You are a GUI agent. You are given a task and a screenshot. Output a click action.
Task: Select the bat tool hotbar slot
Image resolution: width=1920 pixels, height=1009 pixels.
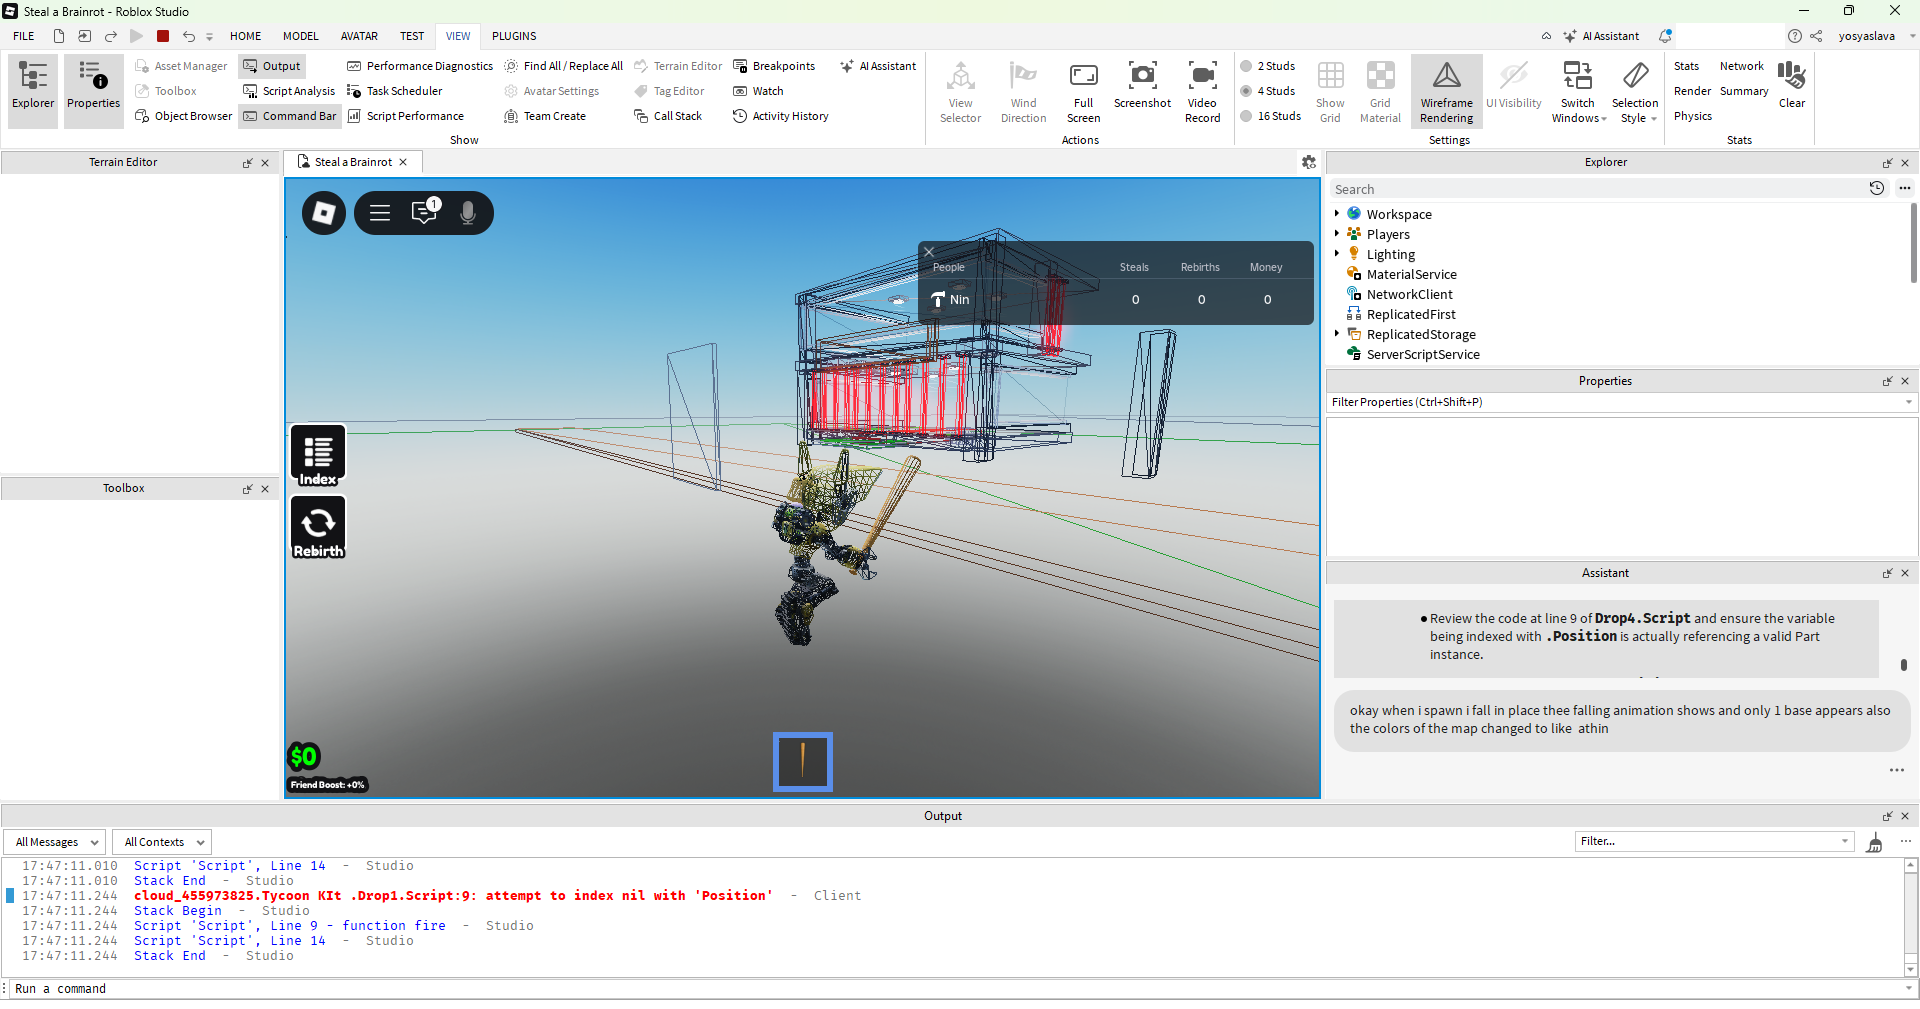(x=802, y=762)
